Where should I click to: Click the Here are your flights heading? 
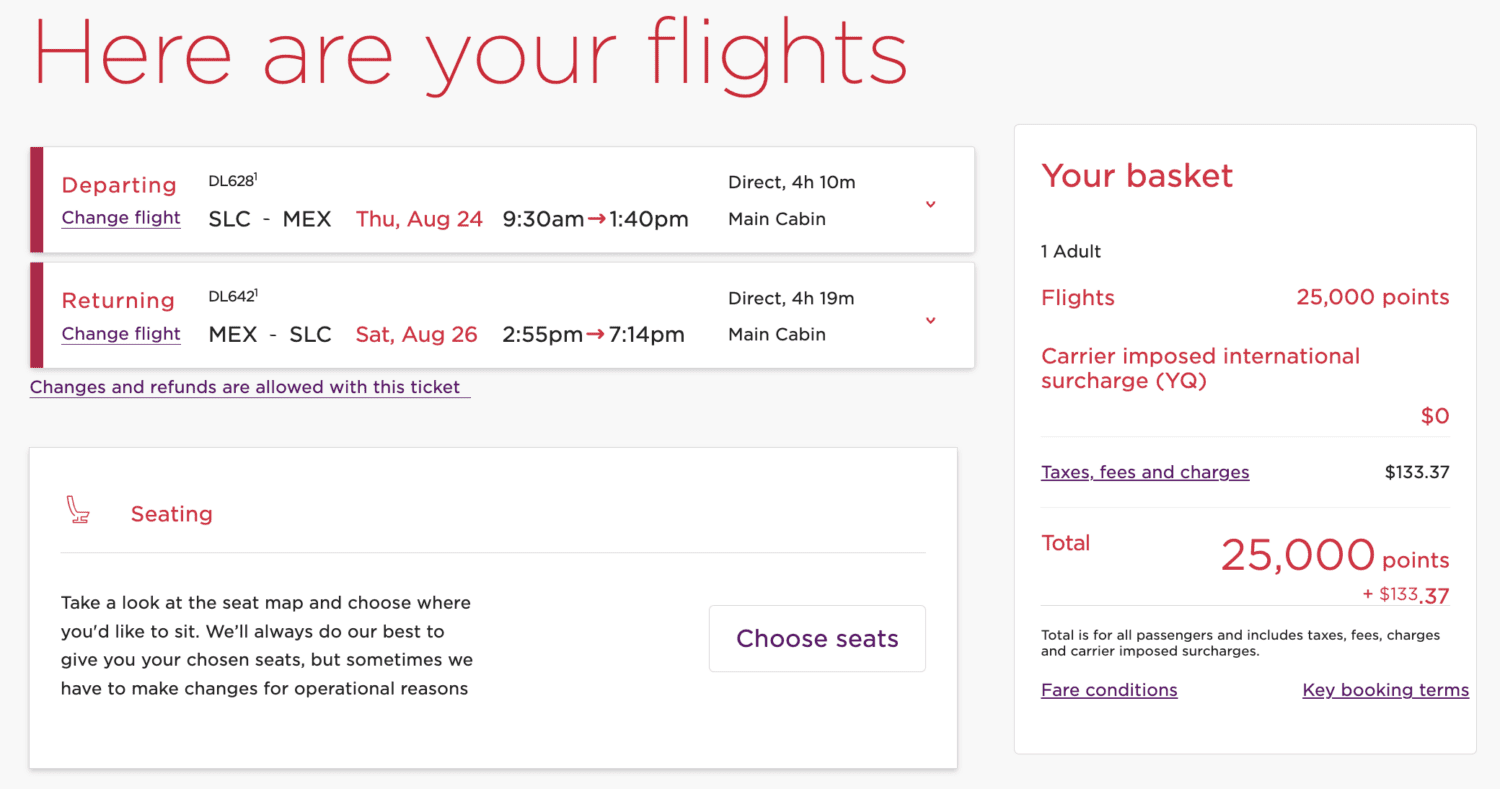tap(470, 52)
